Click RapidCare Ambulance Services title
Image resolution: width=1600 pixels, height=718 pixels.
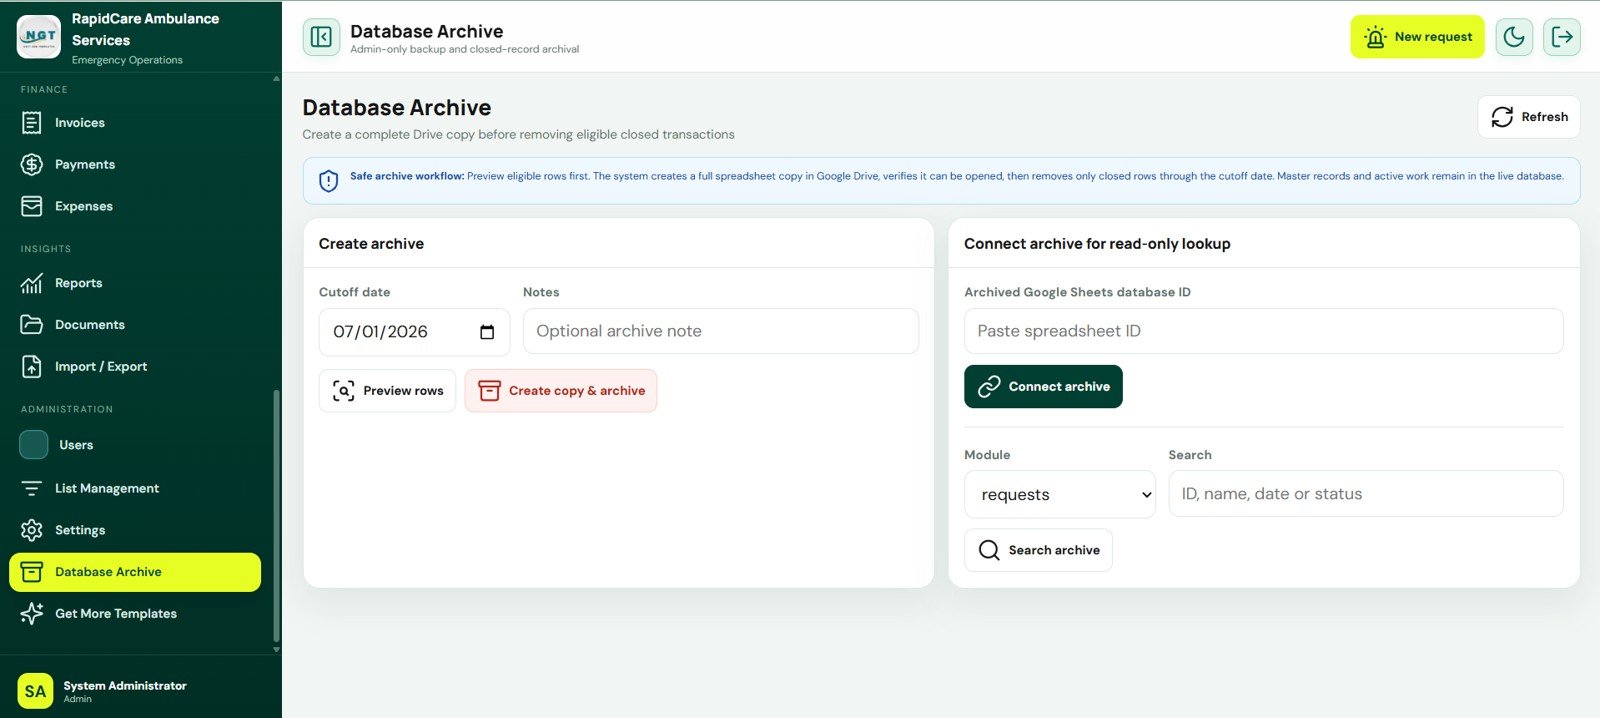point(145,29)
